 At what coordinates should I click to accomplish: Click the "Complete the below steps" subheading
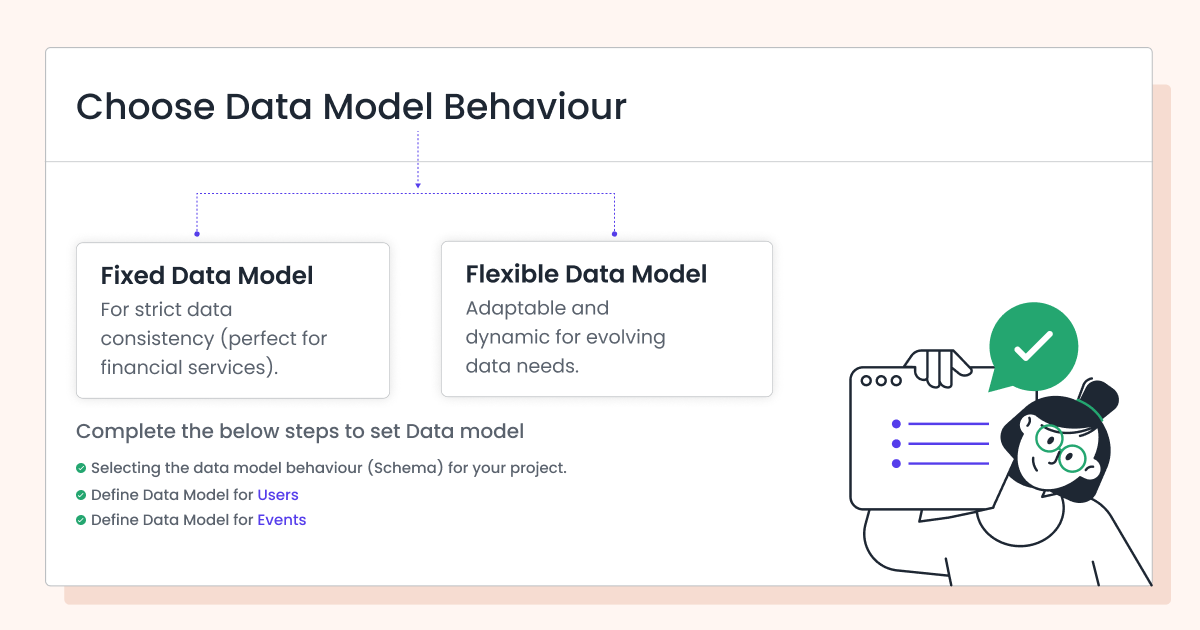300,432
